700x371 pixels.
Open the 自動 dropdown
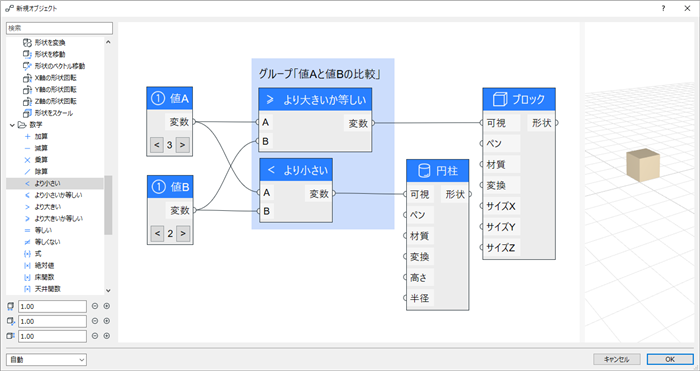46,359
